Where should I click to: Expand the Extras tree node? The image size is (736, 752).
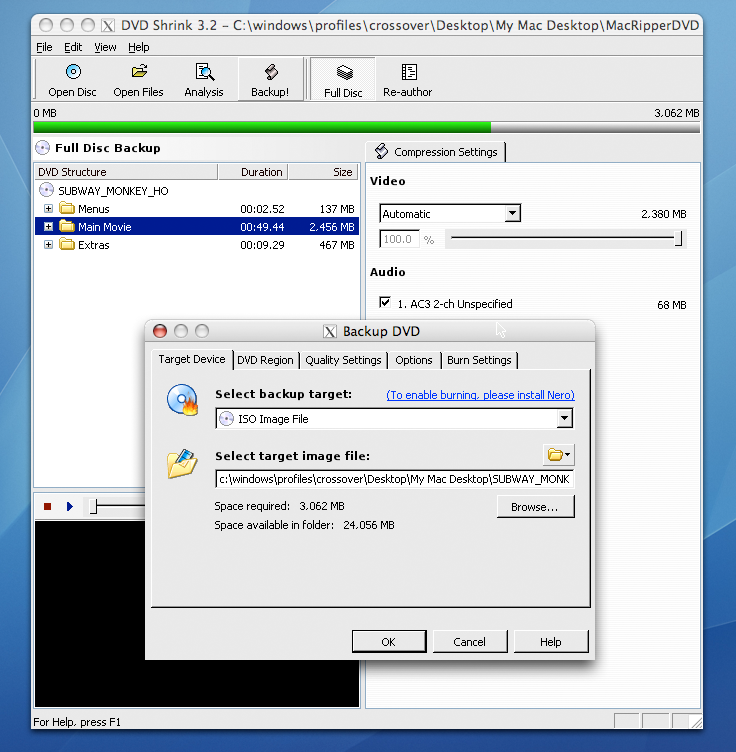click(x=48, y=245)
